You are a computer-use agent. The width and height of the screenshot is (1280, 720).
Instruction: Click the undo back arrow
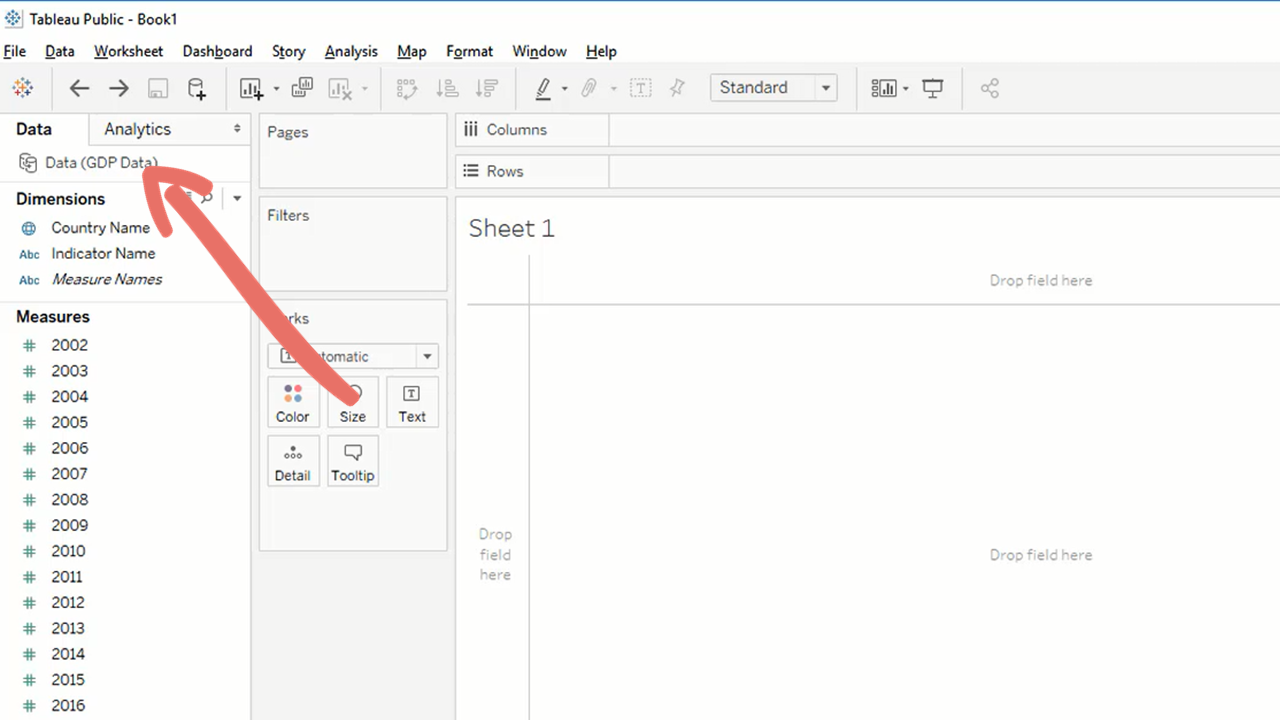click(79, 88)
